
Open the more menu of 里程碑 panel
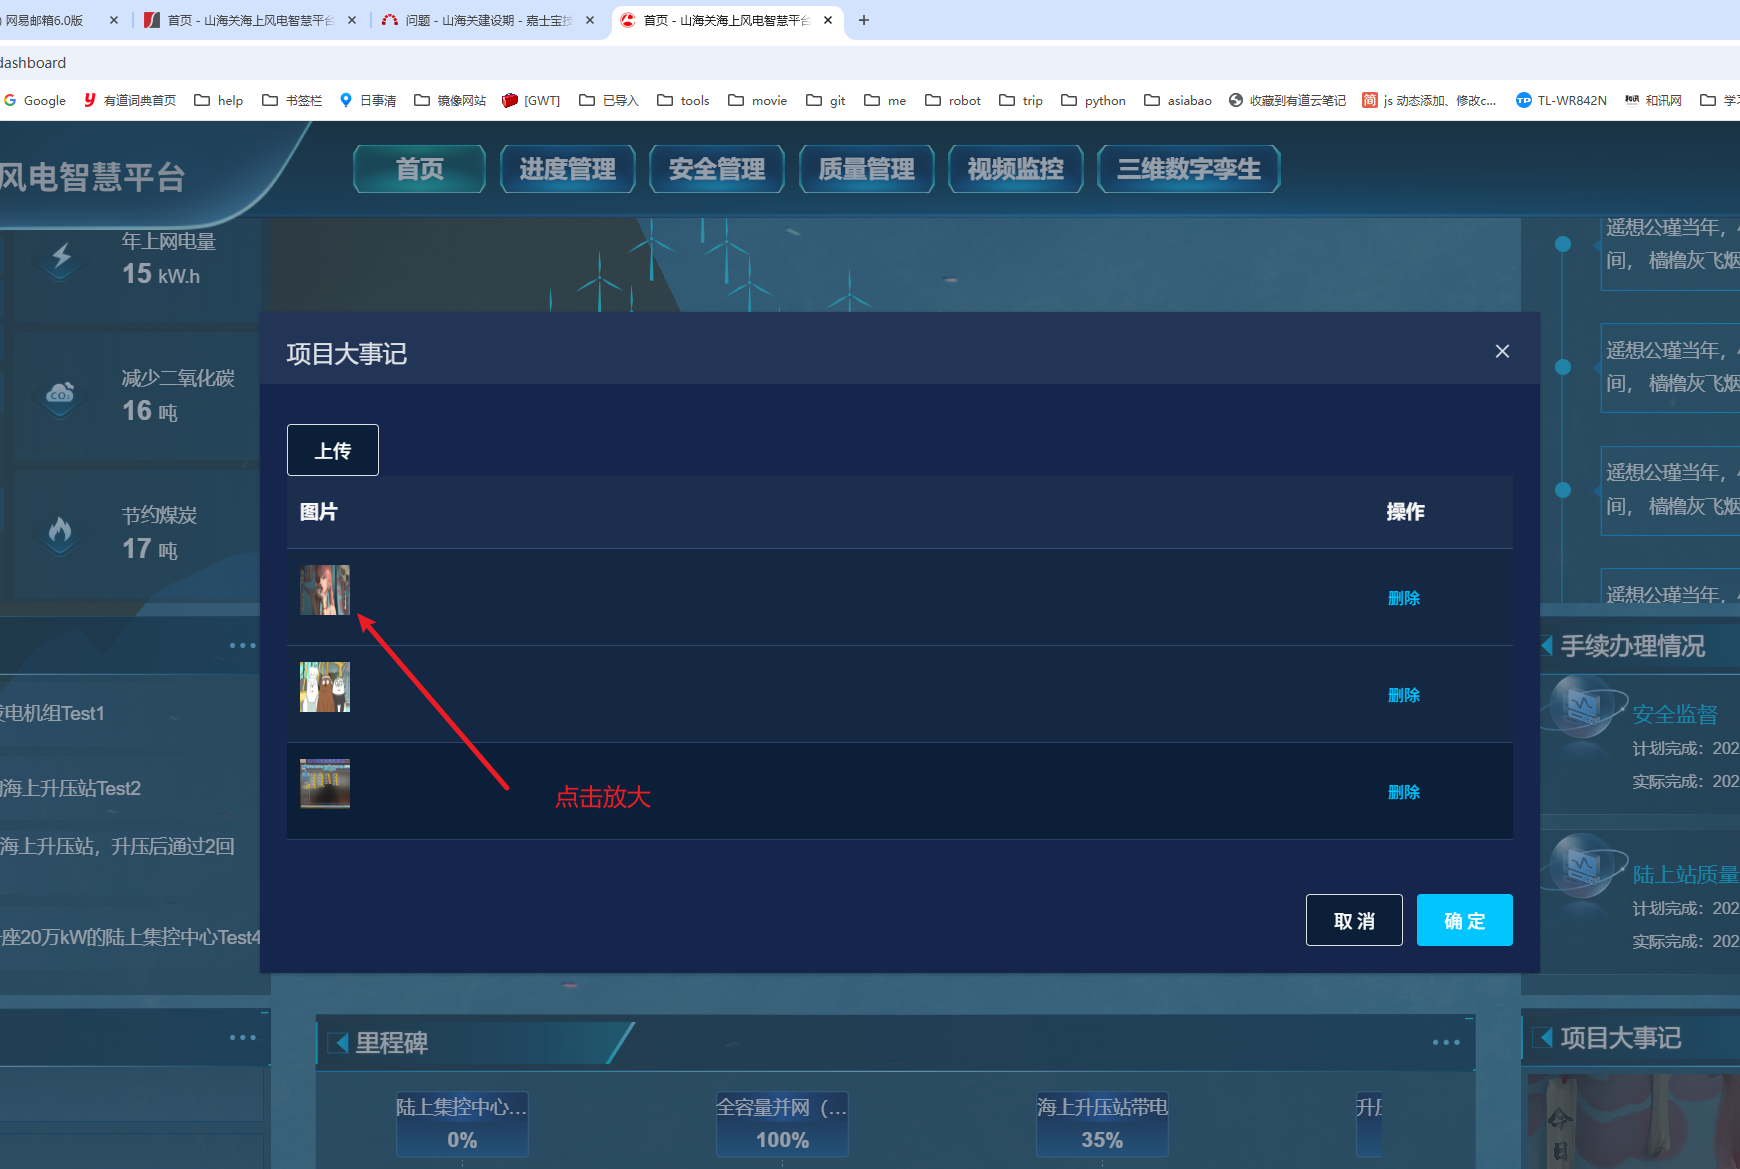[1446, 1042]
